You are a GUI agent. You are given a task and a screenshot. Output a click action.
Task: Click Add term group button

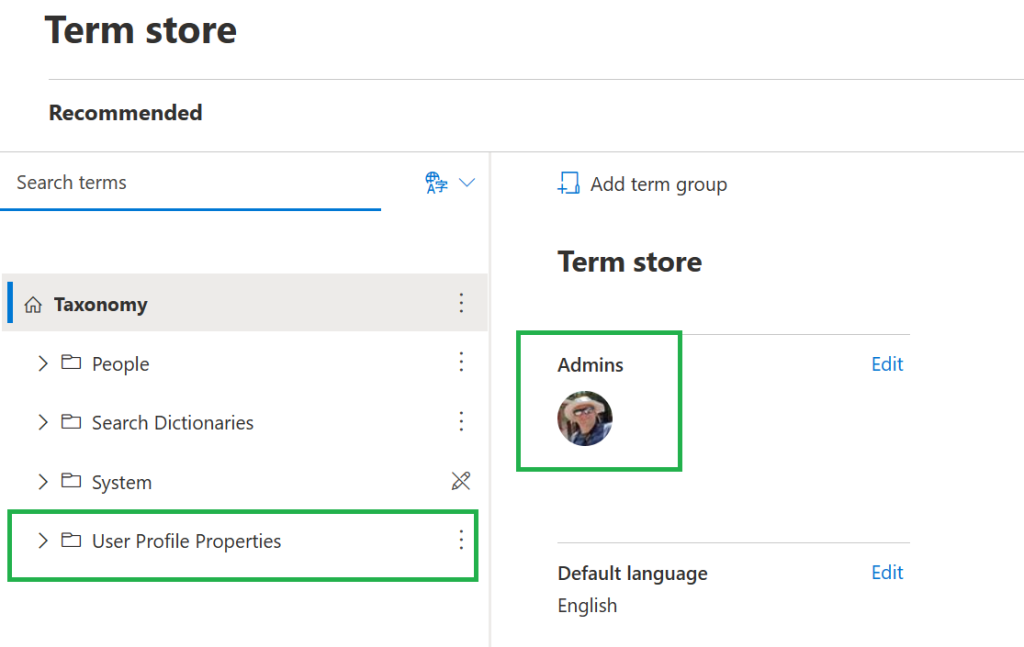pos(643,184)
